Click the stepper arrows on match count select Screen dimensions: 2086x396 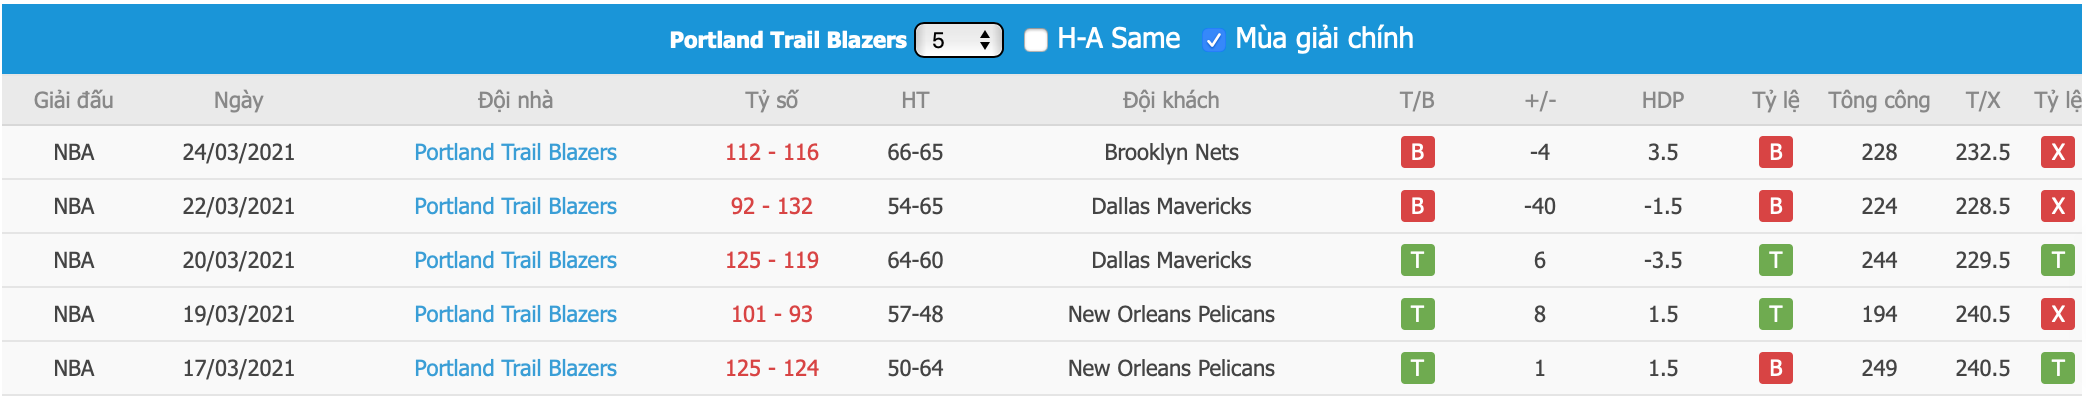[985, 40]
